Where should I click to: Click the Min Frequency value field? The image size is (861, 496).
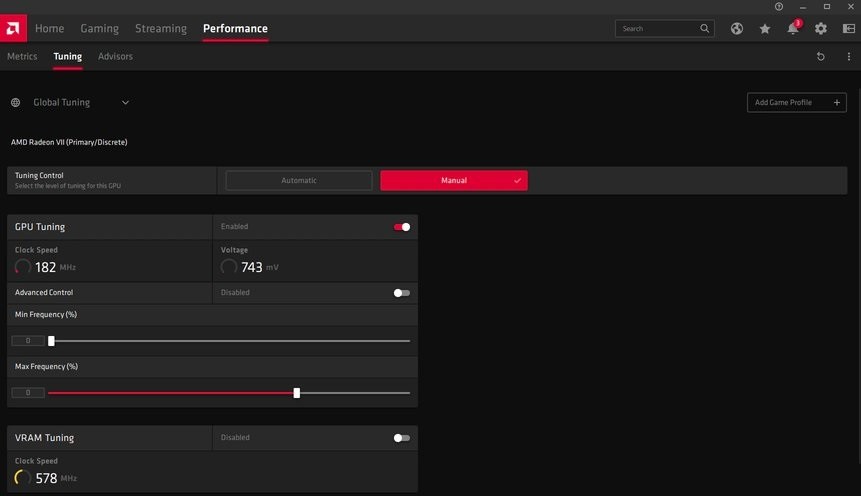tap(28, 341)
